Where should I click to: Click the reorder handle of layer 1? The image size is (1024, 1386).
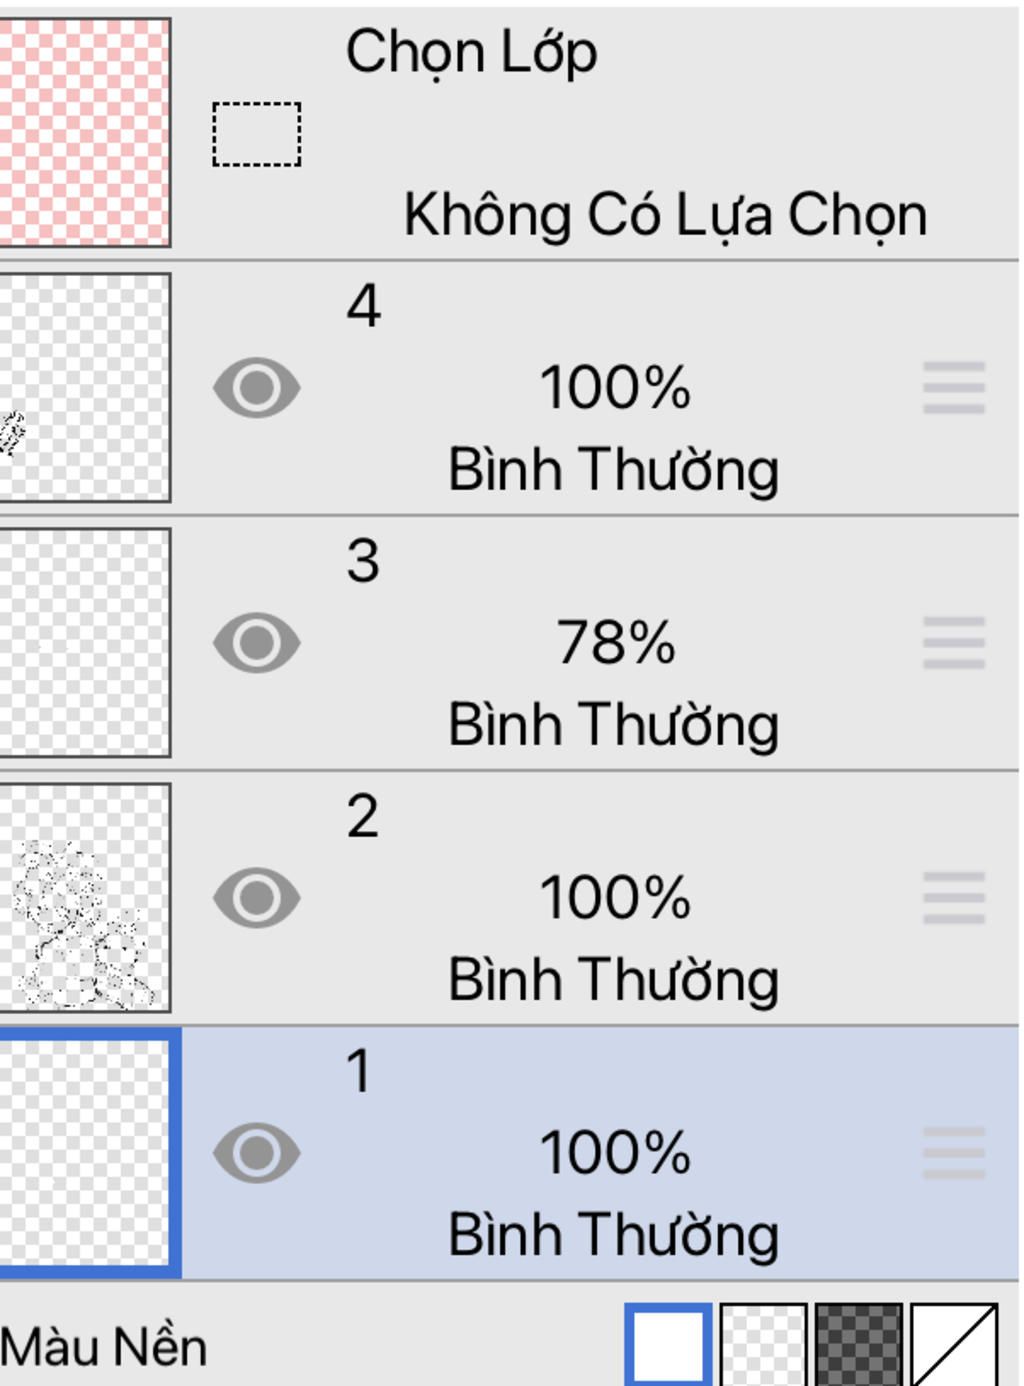pyautogui.click(x=954, y=1153)
